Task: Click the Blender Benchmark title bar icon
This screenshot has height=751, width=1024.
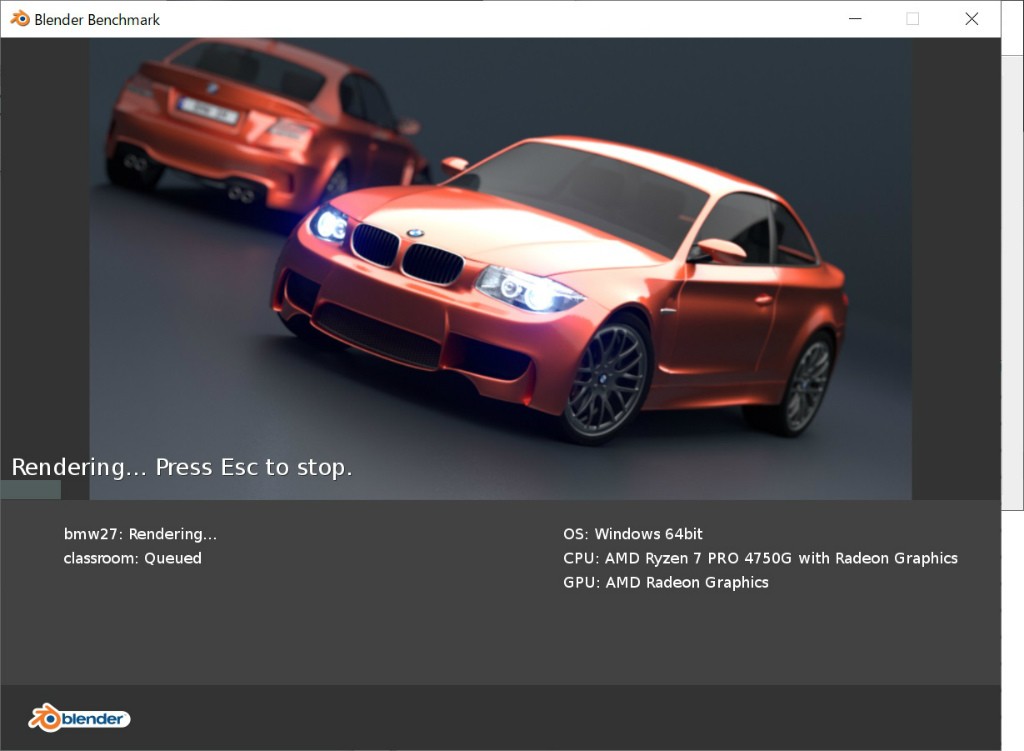Action: tap(20, 19)
